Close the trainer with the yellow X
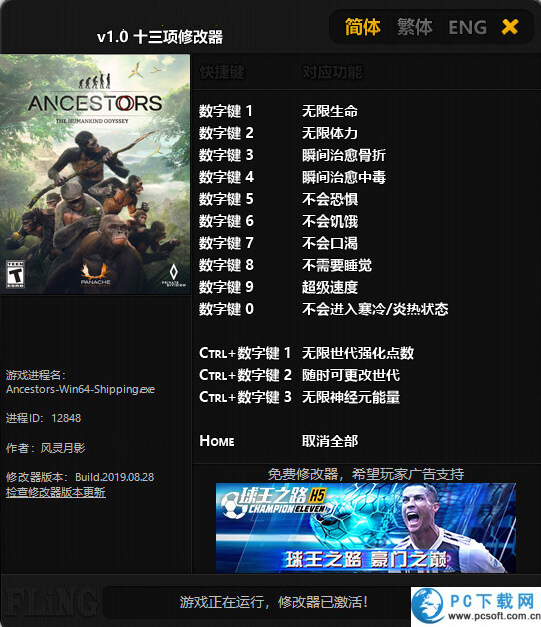Viewport: 541px width, 627px height. point(510,27)
